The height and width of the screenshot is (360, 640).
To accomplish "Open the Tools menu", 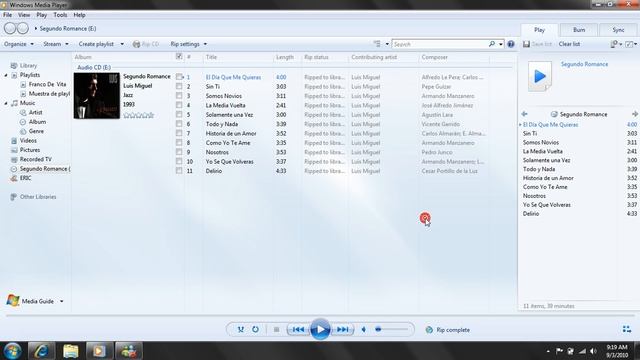I will tap(60, 15).
